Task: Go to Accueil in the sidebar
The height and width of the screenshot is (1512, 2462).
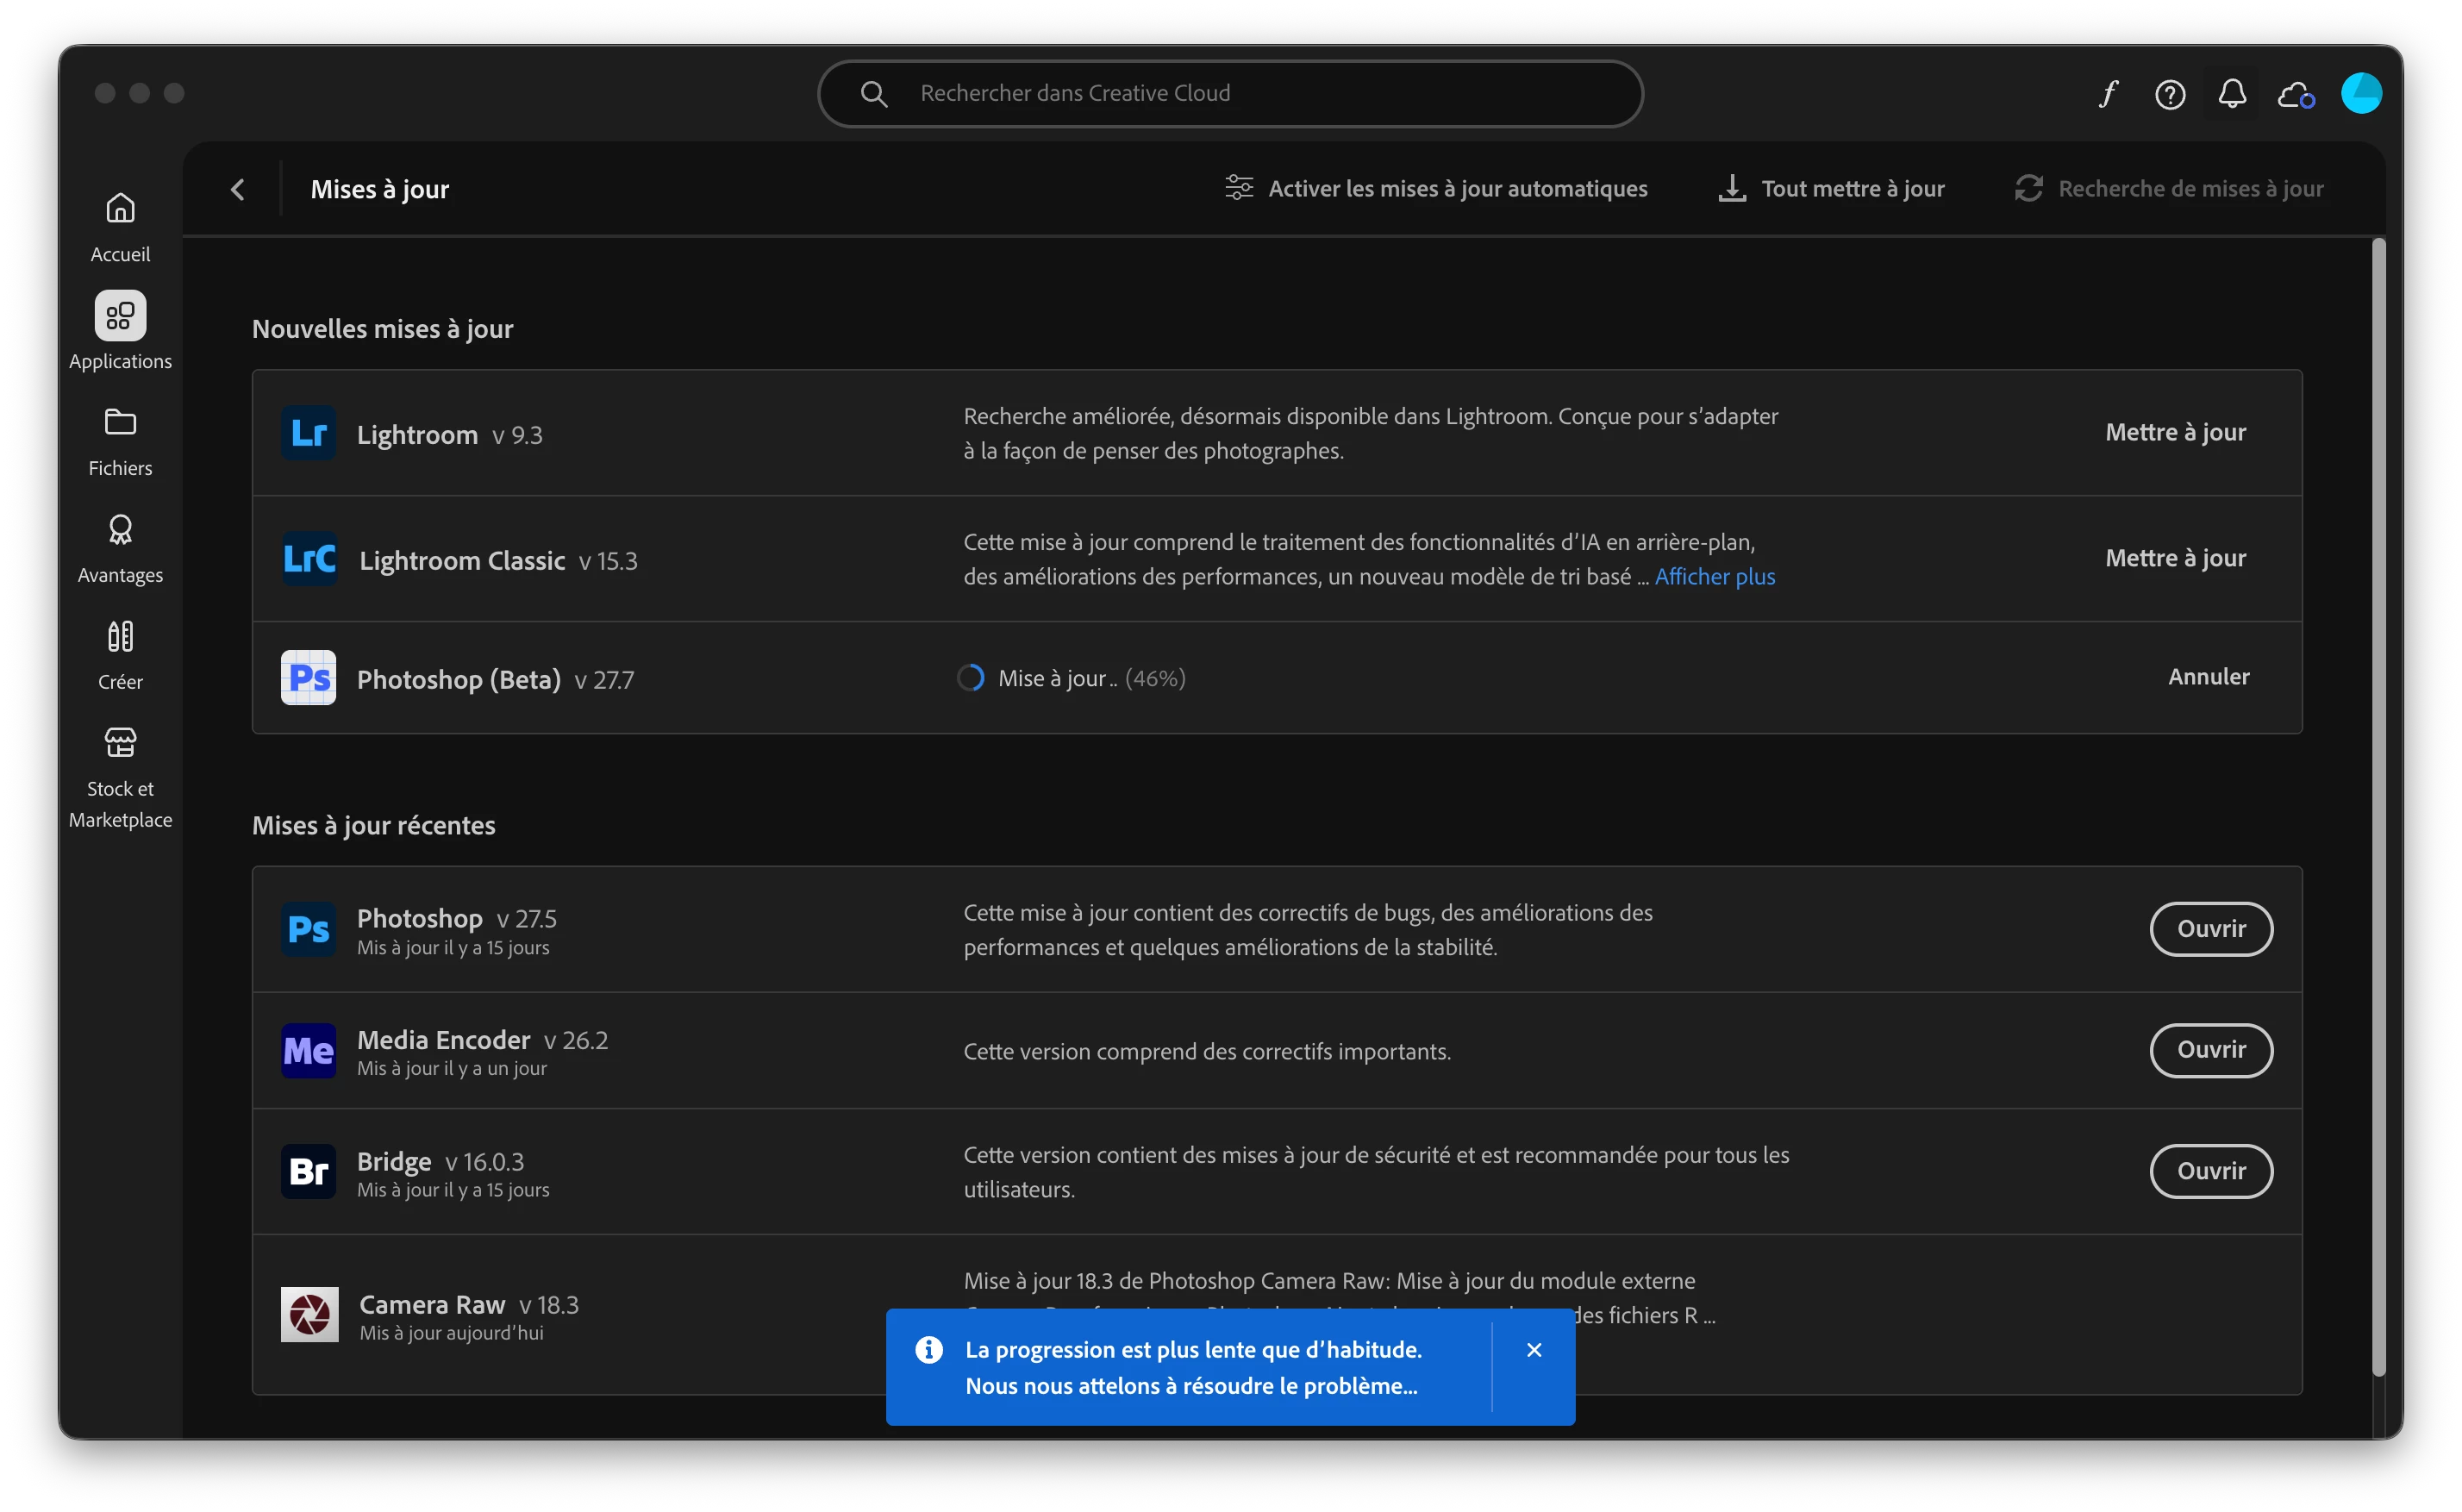Action: (x=120, y=227)
